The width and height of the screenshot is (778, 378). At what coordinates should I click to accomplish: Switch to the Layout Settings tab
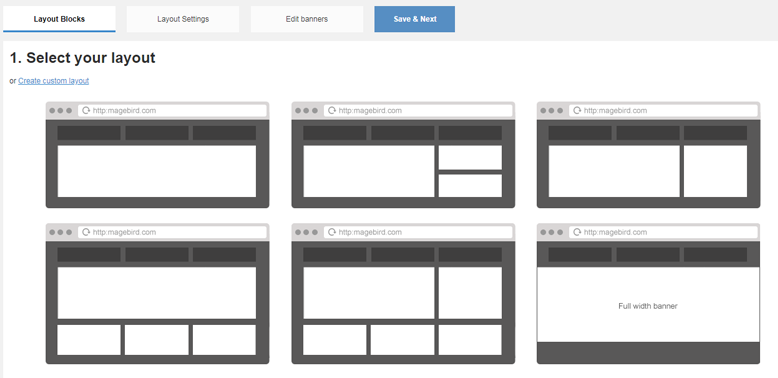183,19
